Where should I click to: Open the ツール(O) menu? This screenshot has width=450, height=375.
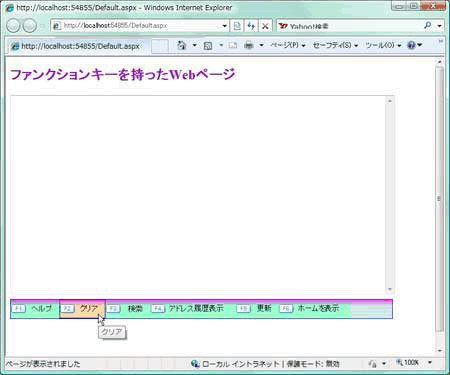(383, 45)
